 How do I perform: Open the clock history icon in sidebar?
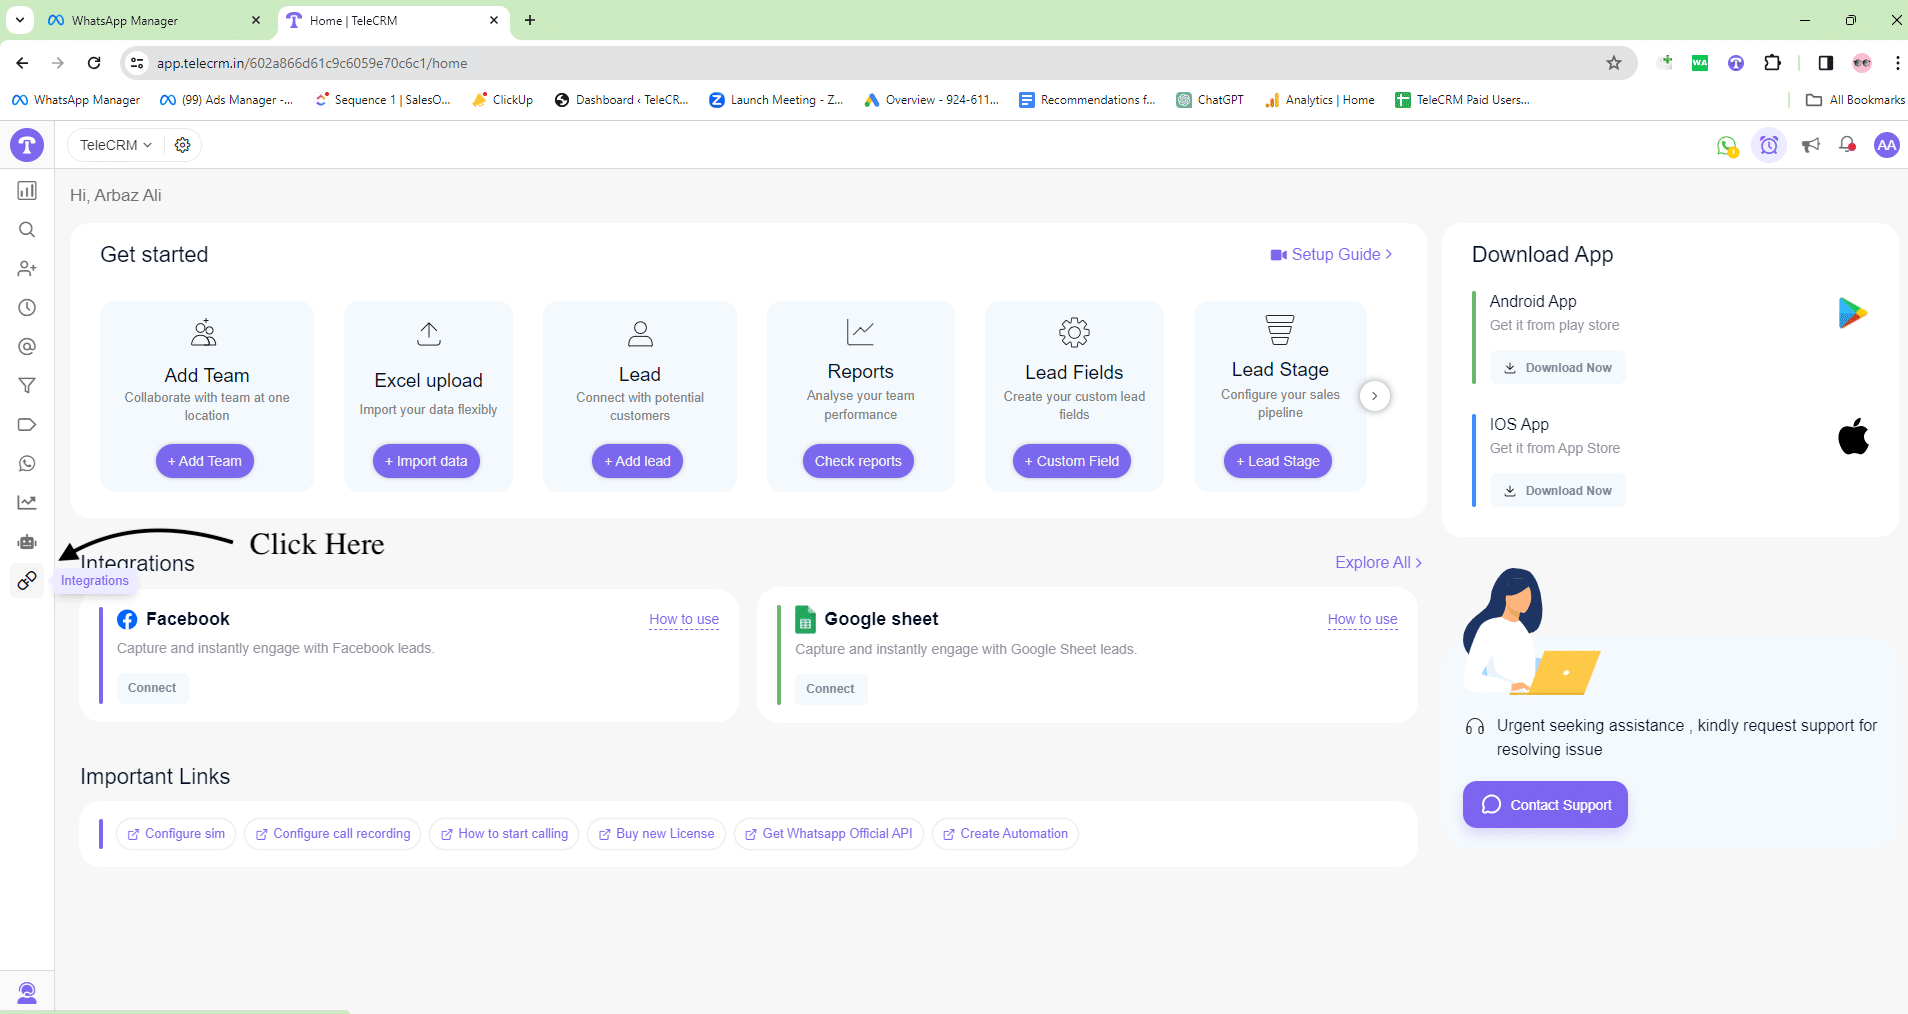point(27,307)
